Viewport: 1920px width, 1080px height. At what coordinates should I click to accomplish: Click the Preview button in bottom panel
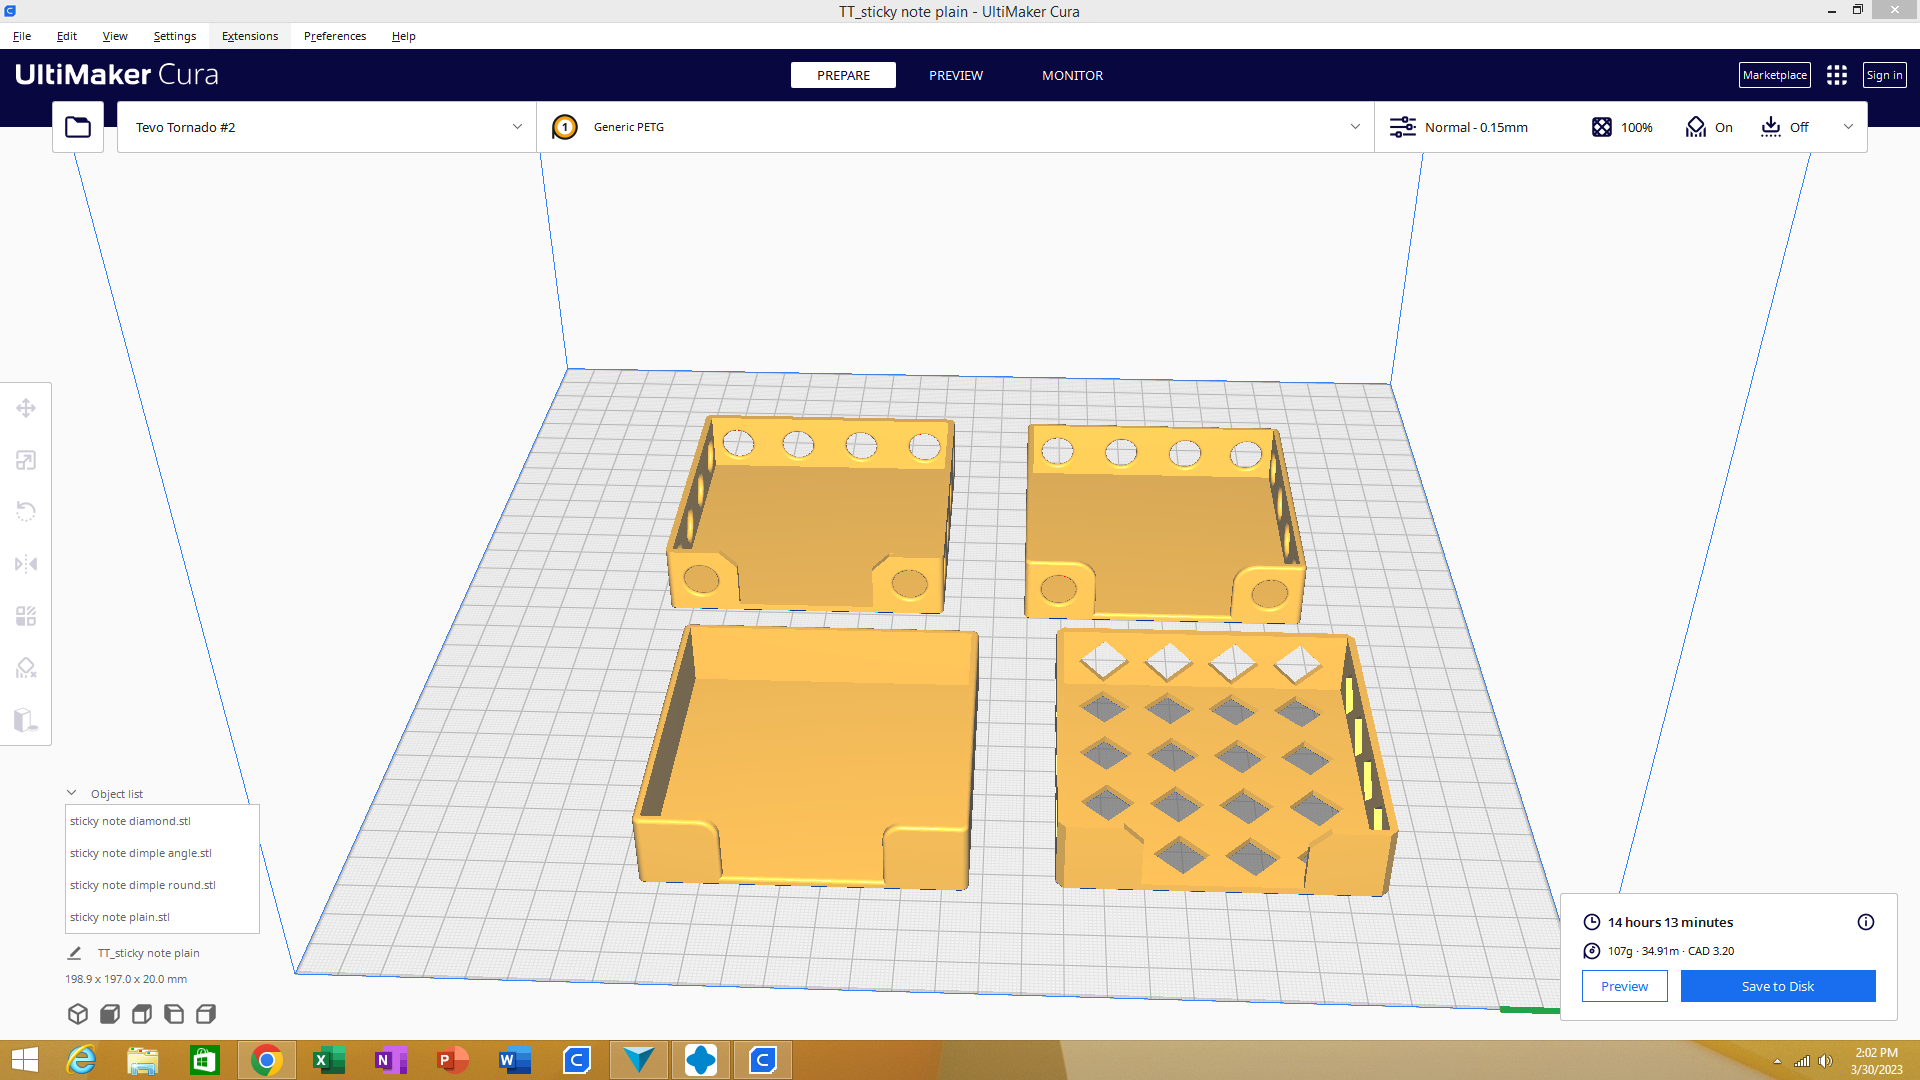coord(1625,985)
